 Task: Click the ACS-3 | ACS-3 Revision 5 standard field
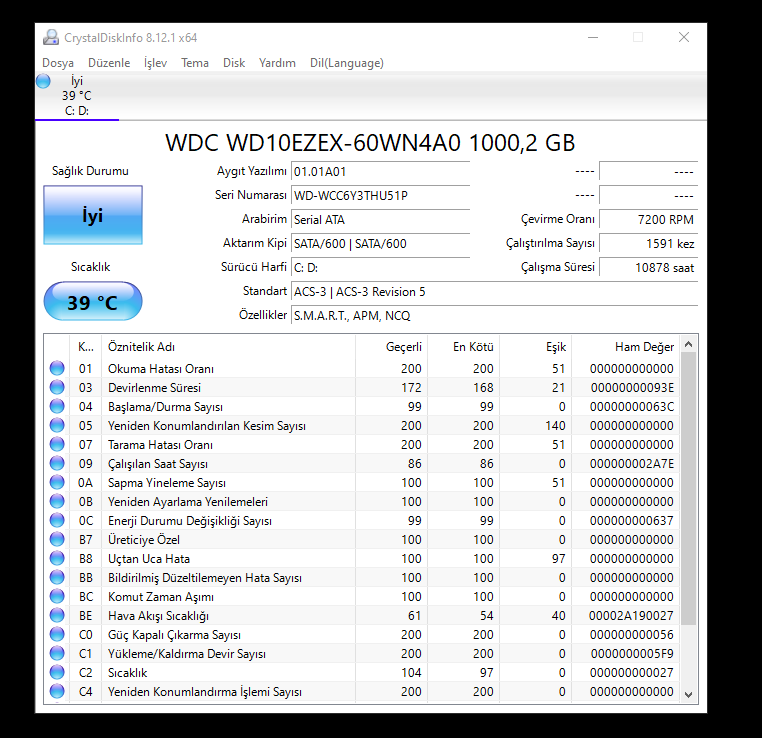pyautogui.click(x=494, y=292)
